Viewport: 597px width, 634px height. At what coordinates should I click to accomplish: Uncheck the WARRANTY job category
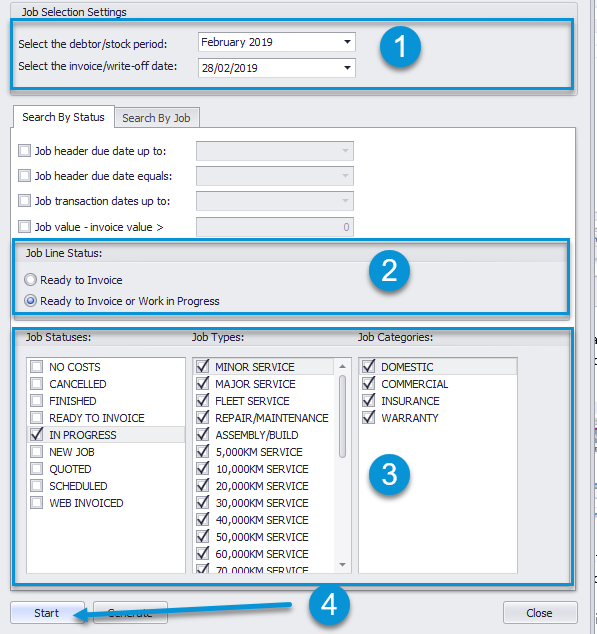tap(368, 418)
